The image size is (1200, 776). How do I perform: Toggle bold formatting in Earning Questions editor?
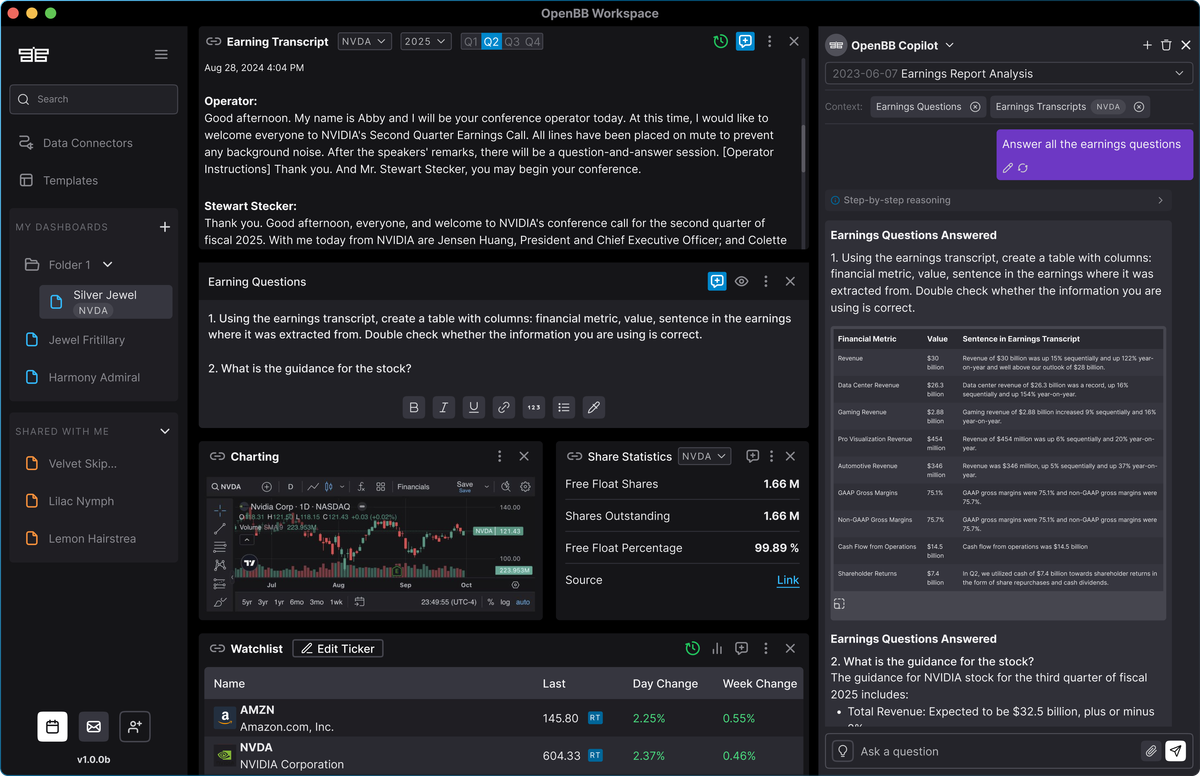click(x=413, y=407)
